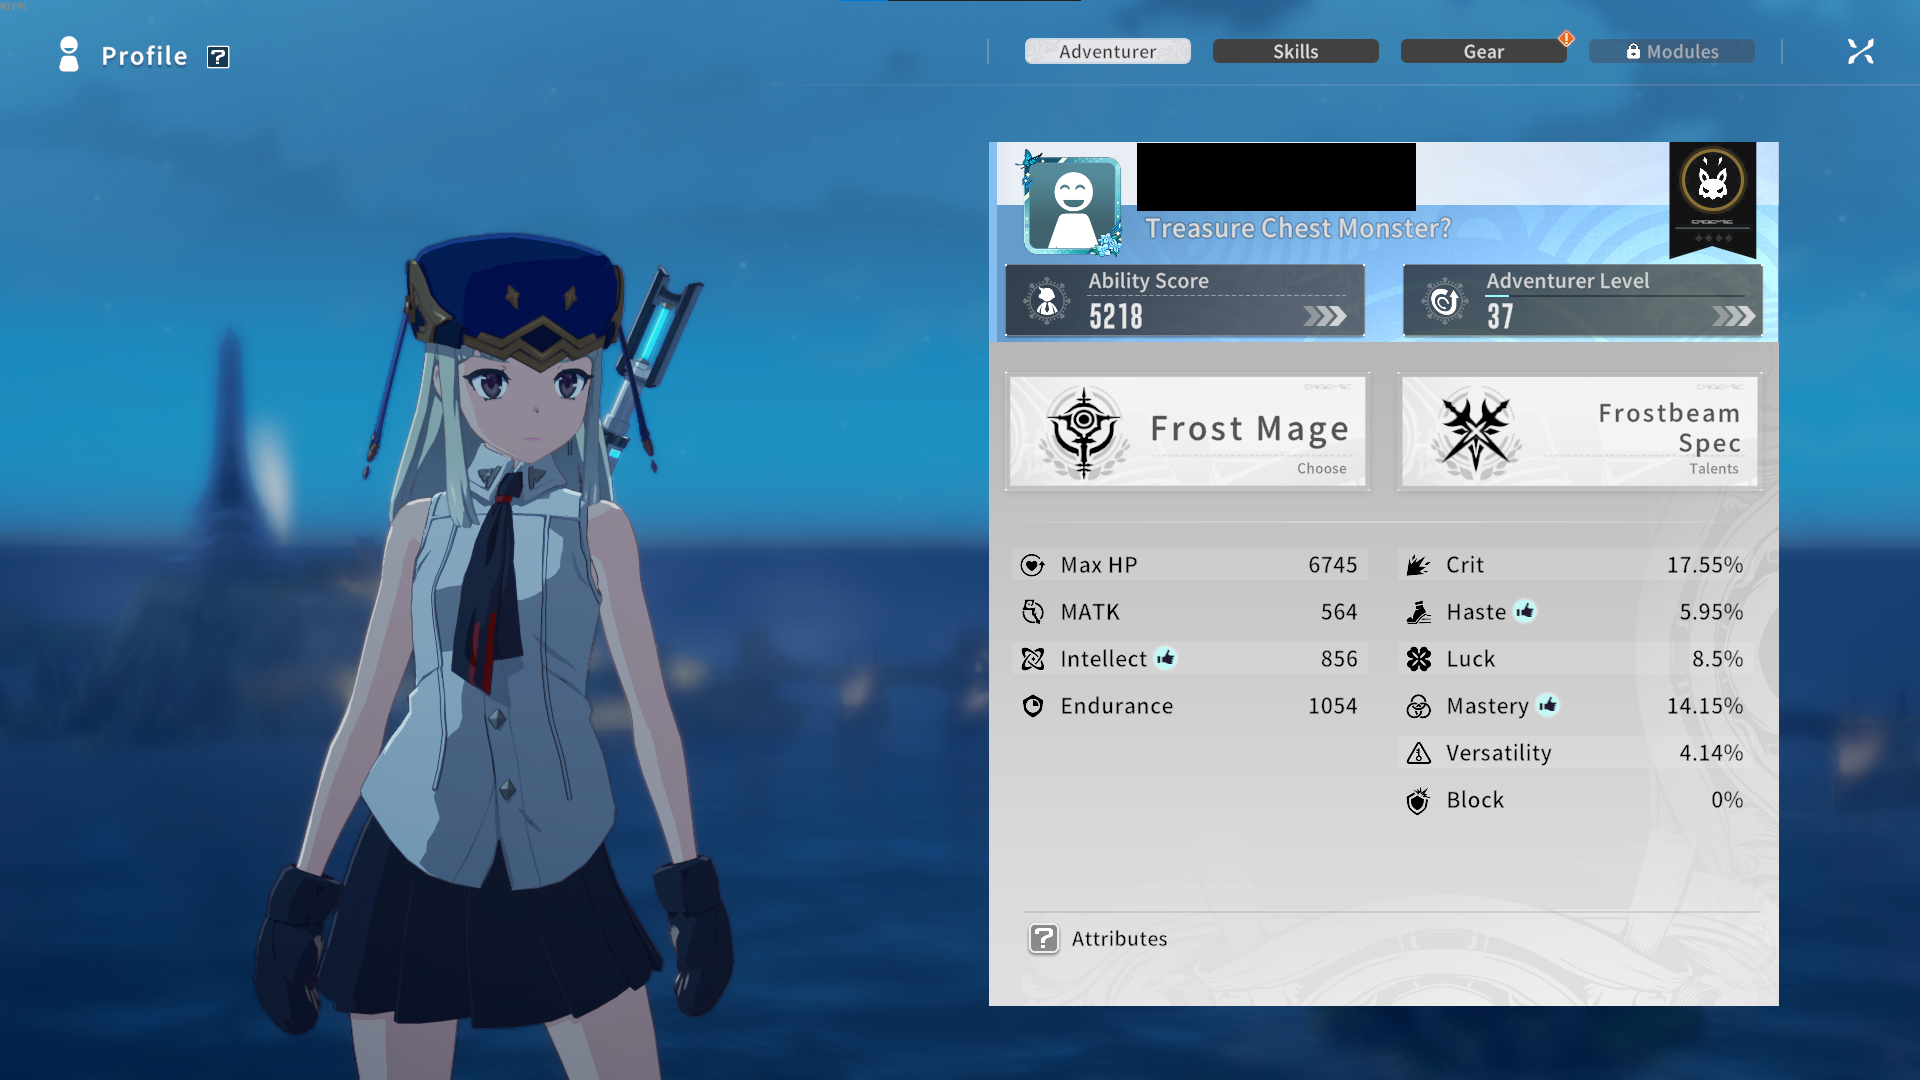Image resolution: width=1920 pixels, height=1080 pixels.
Task: Switch to the Gear tab
Action: coord(1483,52)
